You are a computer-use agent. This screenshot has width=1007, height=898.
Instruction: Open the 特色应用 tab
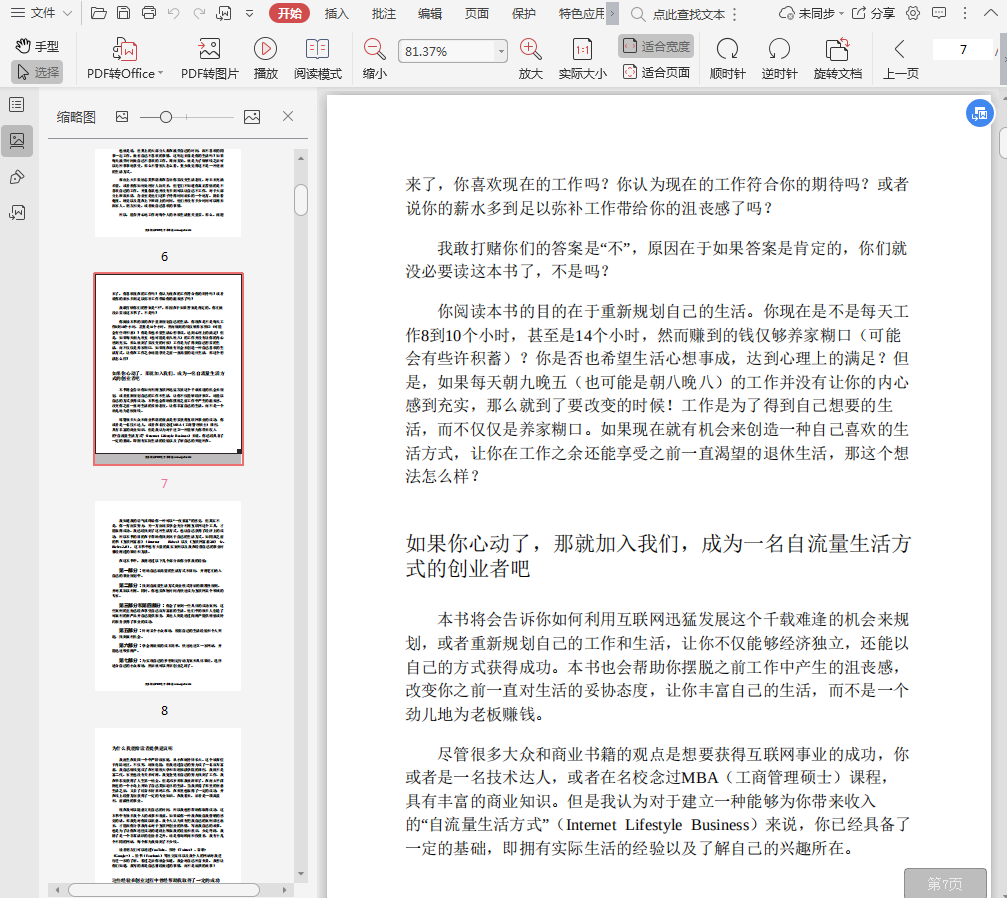click(581, 13)
